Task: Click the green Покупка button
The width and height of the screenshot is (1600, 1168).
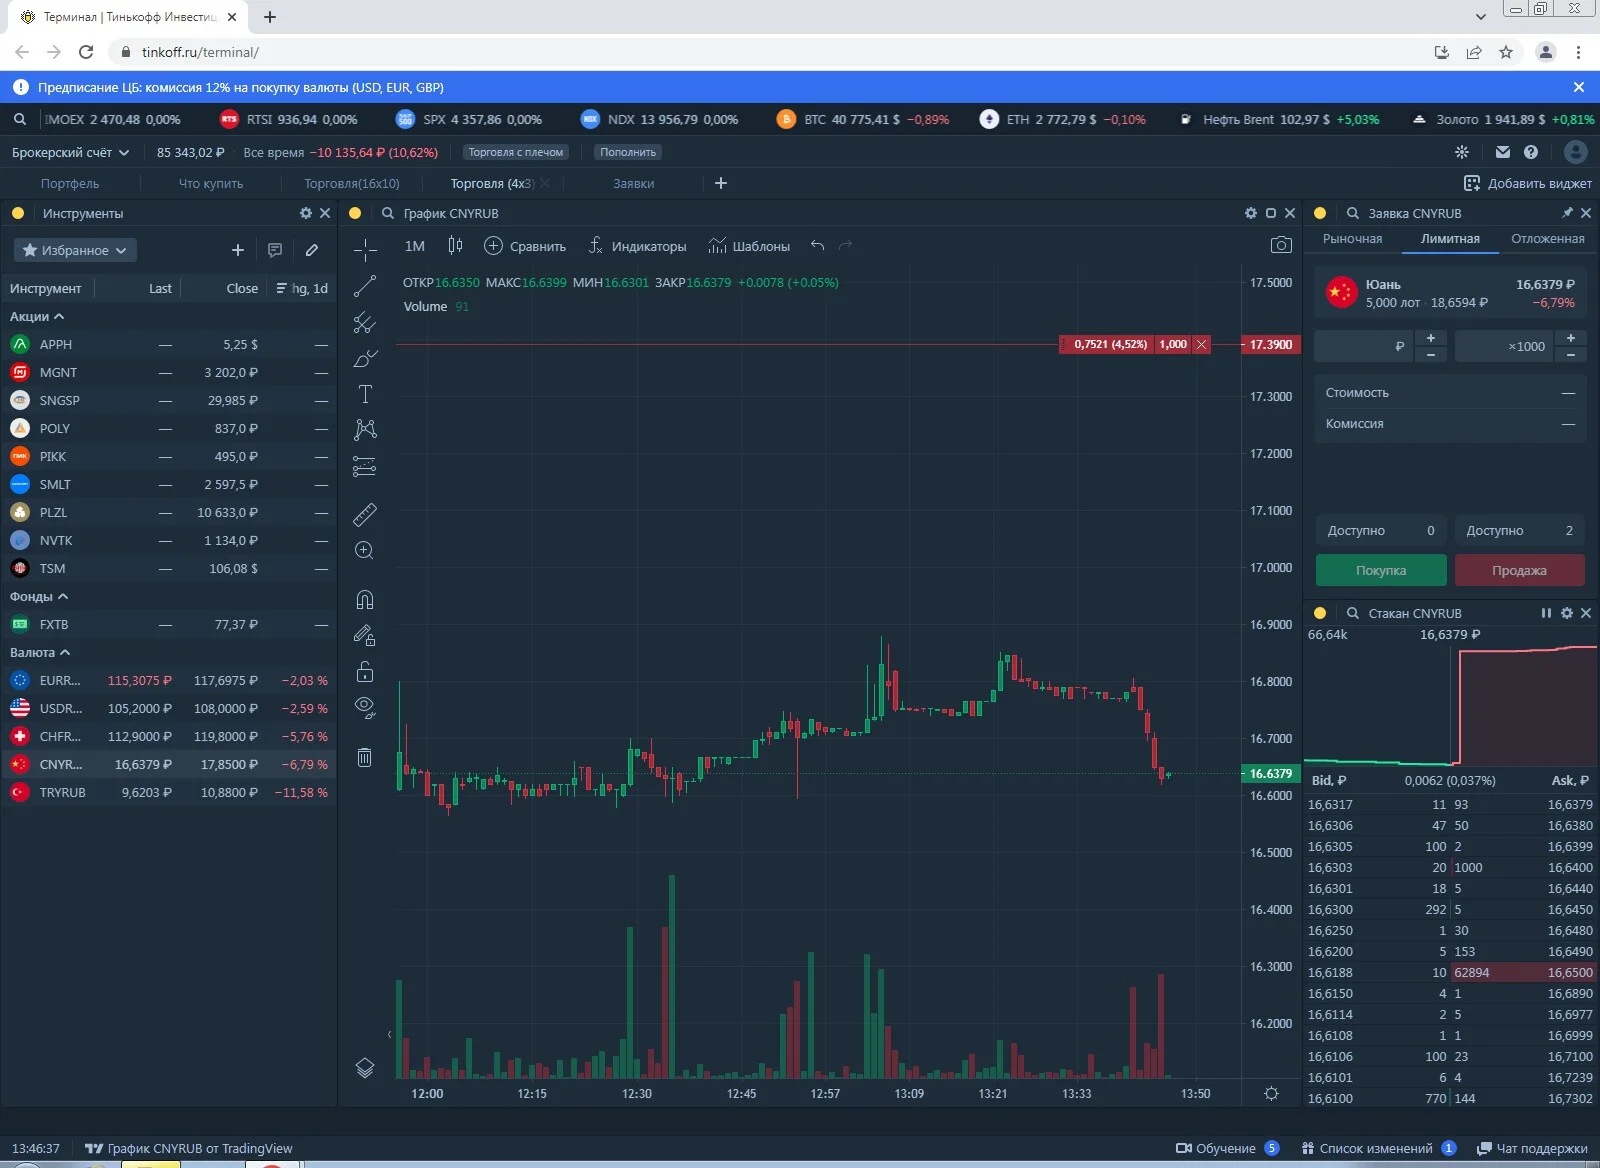Action: (1381, 570)
